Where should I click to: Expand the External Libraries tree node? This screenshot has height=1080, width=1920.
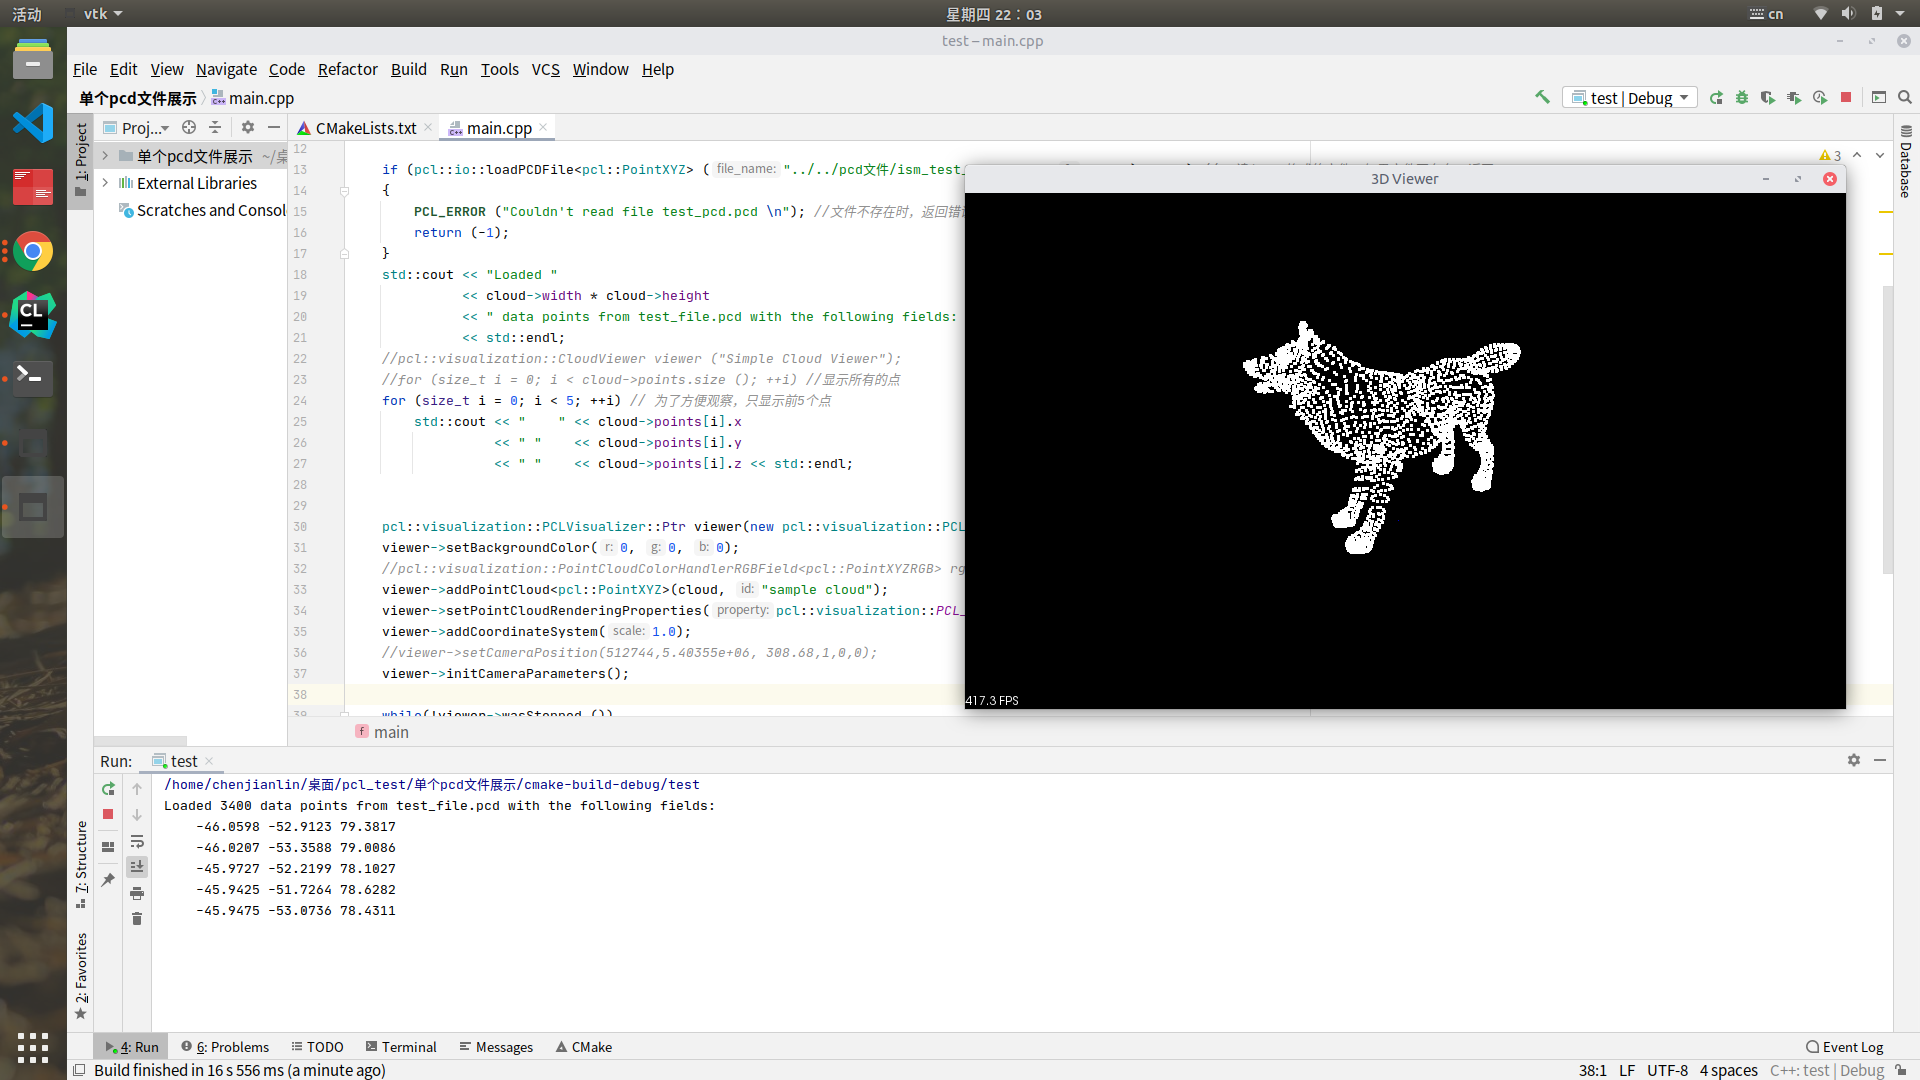click(105, 183)
